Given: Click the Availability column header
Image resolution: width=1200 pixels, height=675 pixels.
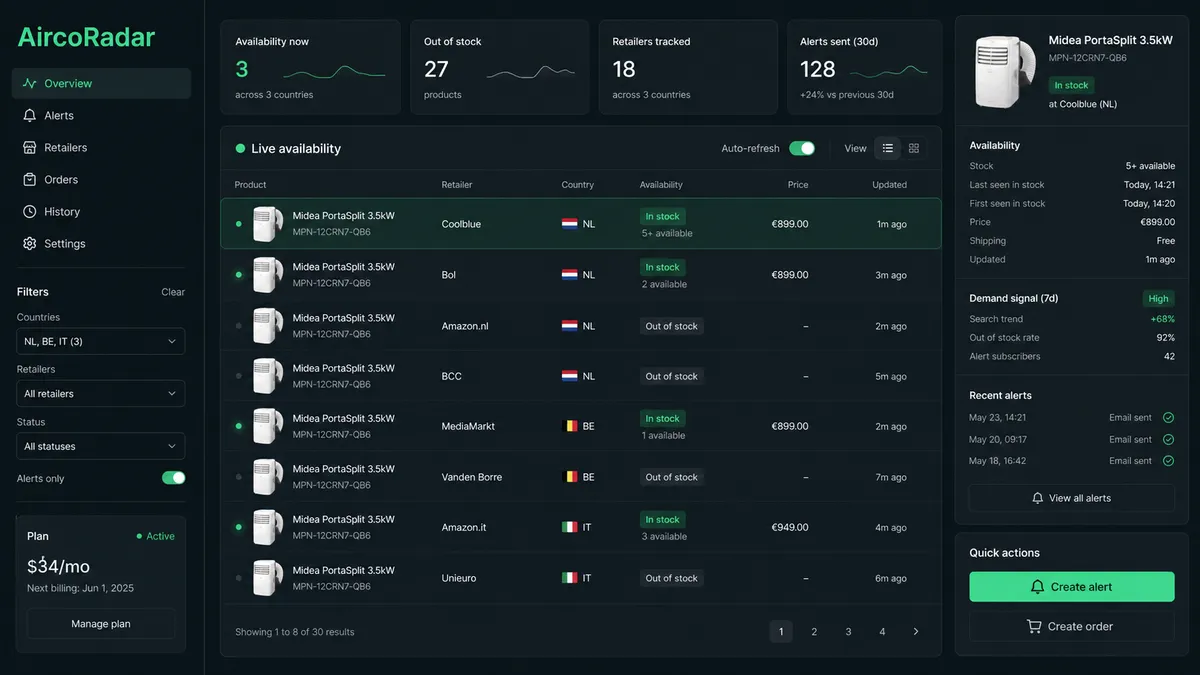Looking at the screenshot, I should [x=661, y=184].
